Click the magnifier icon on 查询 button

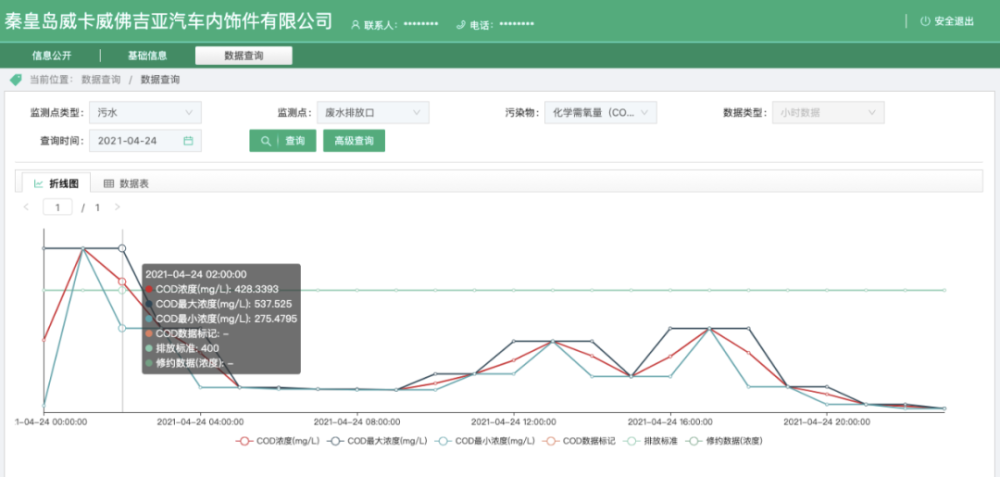click(265, 141)
